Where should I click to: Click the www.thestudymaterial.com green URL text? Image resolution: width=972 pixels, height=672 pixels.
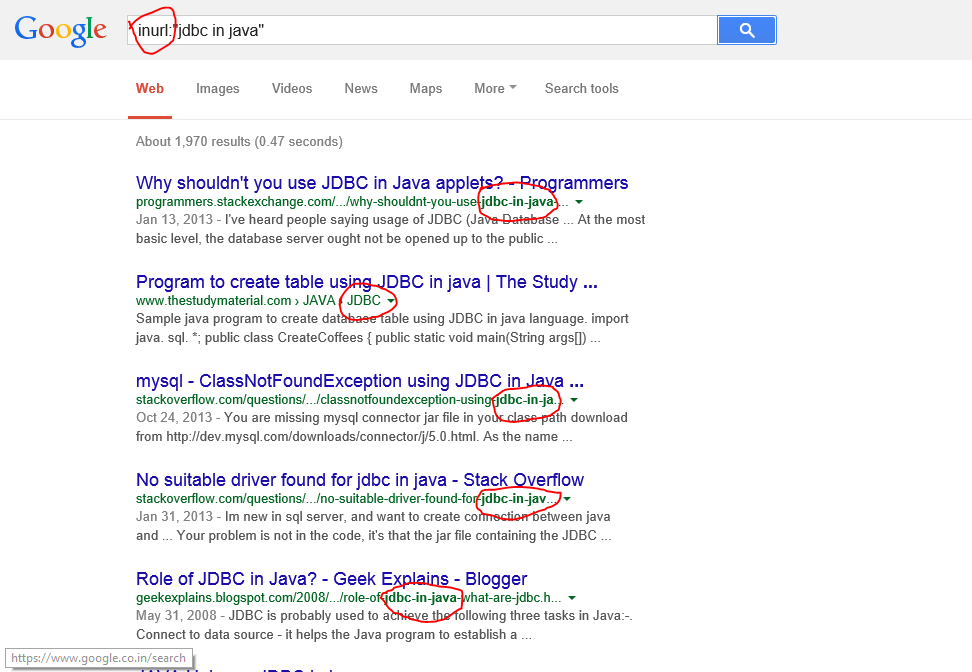pyautogui.click(x=258, y=301)
